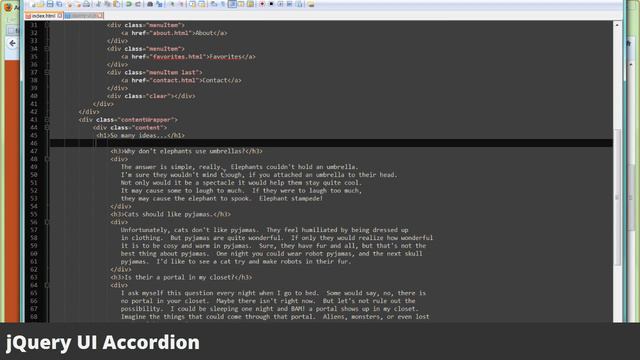Close the index.html tab
The width and height of the screenshot is (640, 360).
pyautogui.click(x=60, y=16)
